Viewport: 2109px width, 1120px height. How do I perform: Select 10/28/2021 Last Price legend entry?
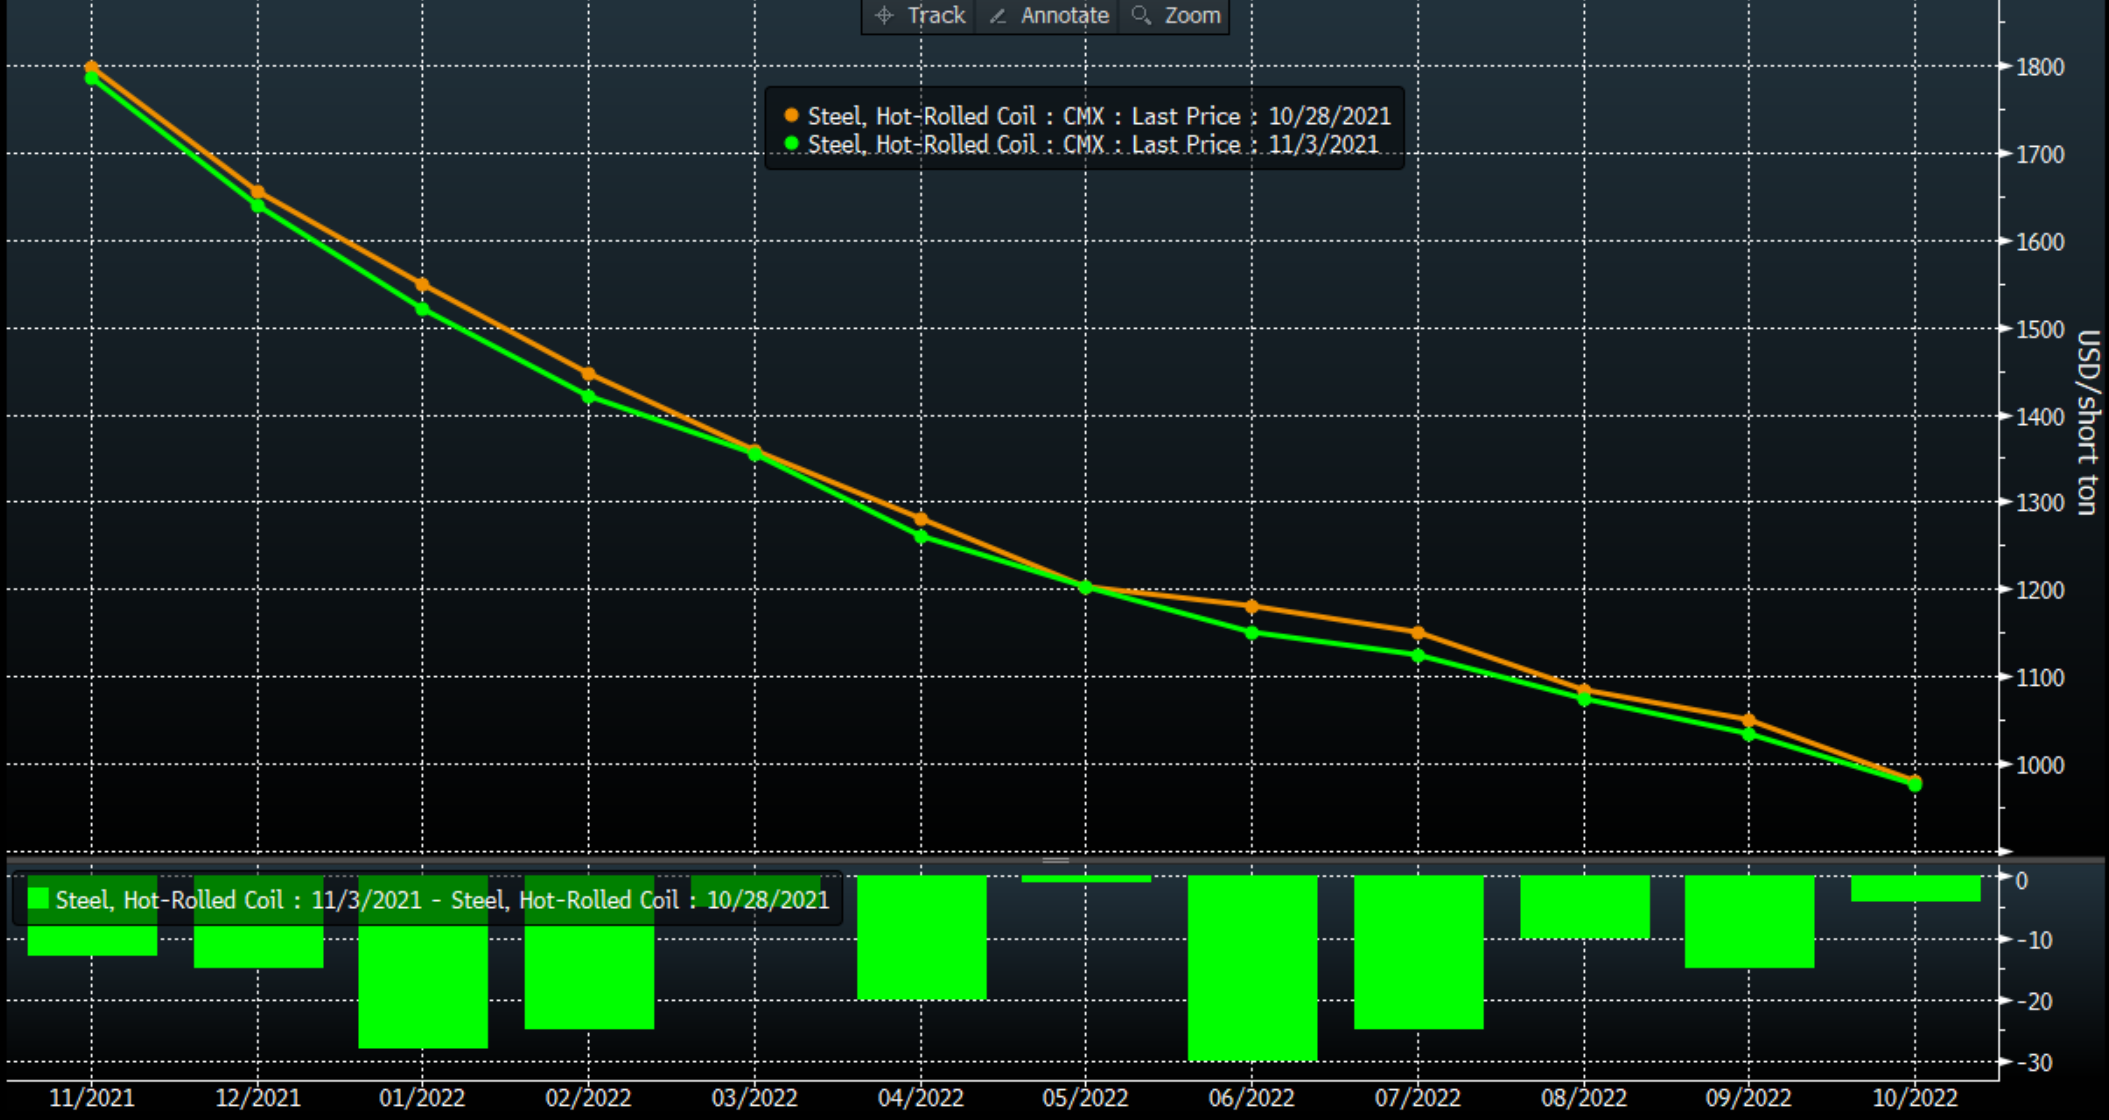(1098, 116)
